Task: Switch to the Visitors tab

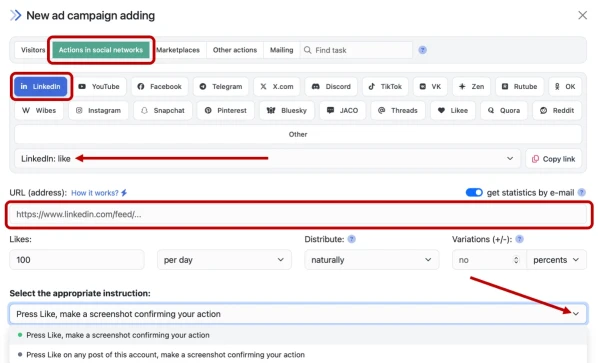Action: click(x=33, y=50)
